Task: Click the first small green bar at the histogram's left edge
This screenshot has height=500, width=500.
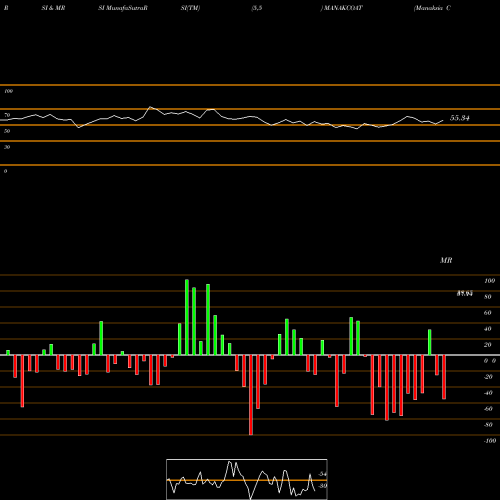Action: tap(8, 353)
